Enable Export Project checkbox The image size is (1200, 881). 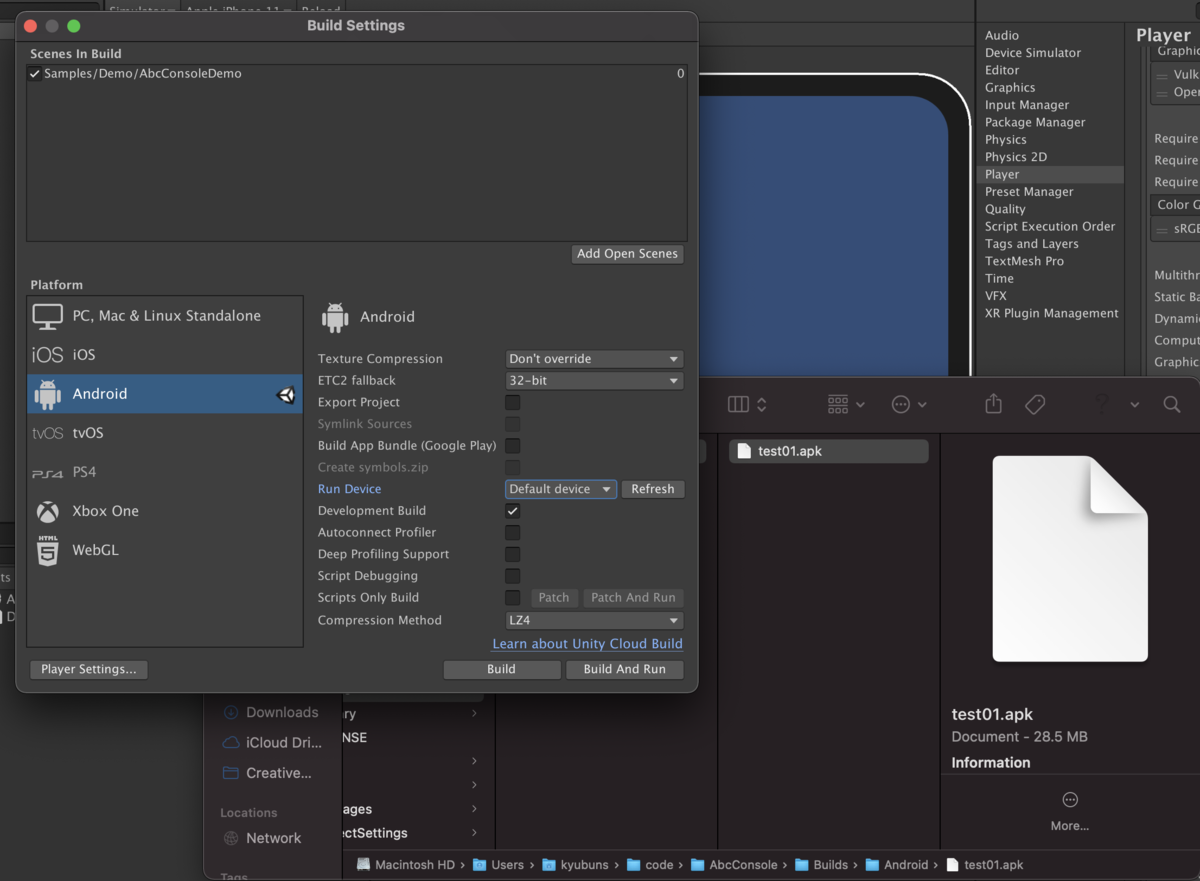click(x=512, y=402)
